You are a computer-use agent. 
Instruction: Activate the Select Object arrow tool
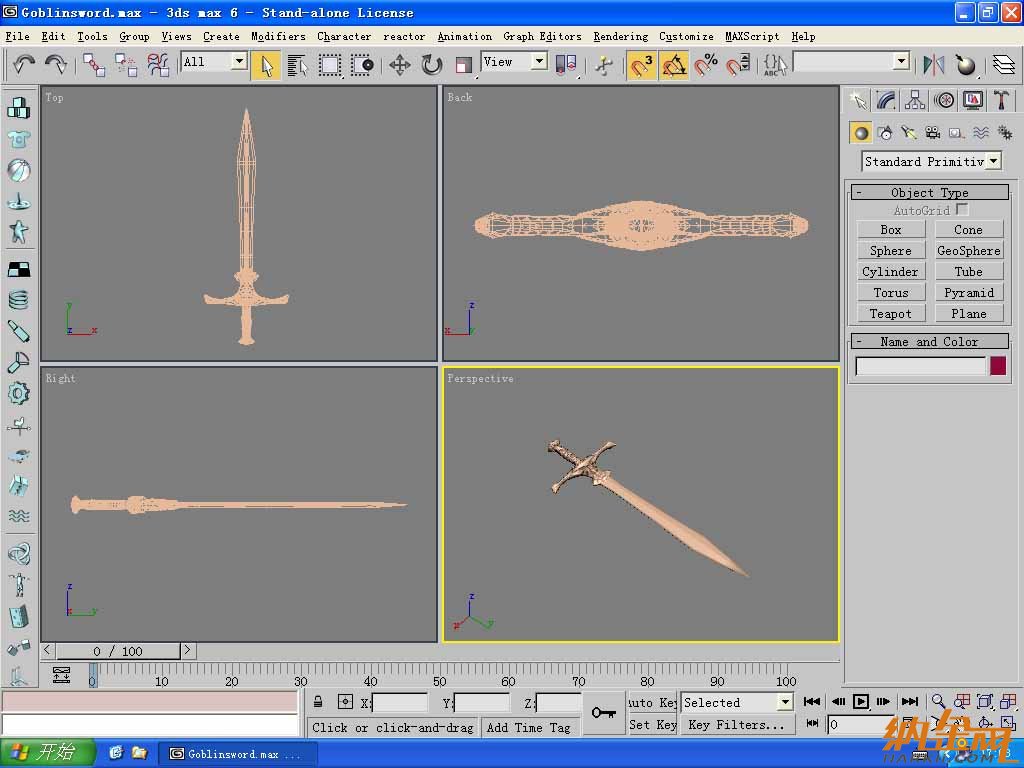pyautogui.click(x=266, y=65)
